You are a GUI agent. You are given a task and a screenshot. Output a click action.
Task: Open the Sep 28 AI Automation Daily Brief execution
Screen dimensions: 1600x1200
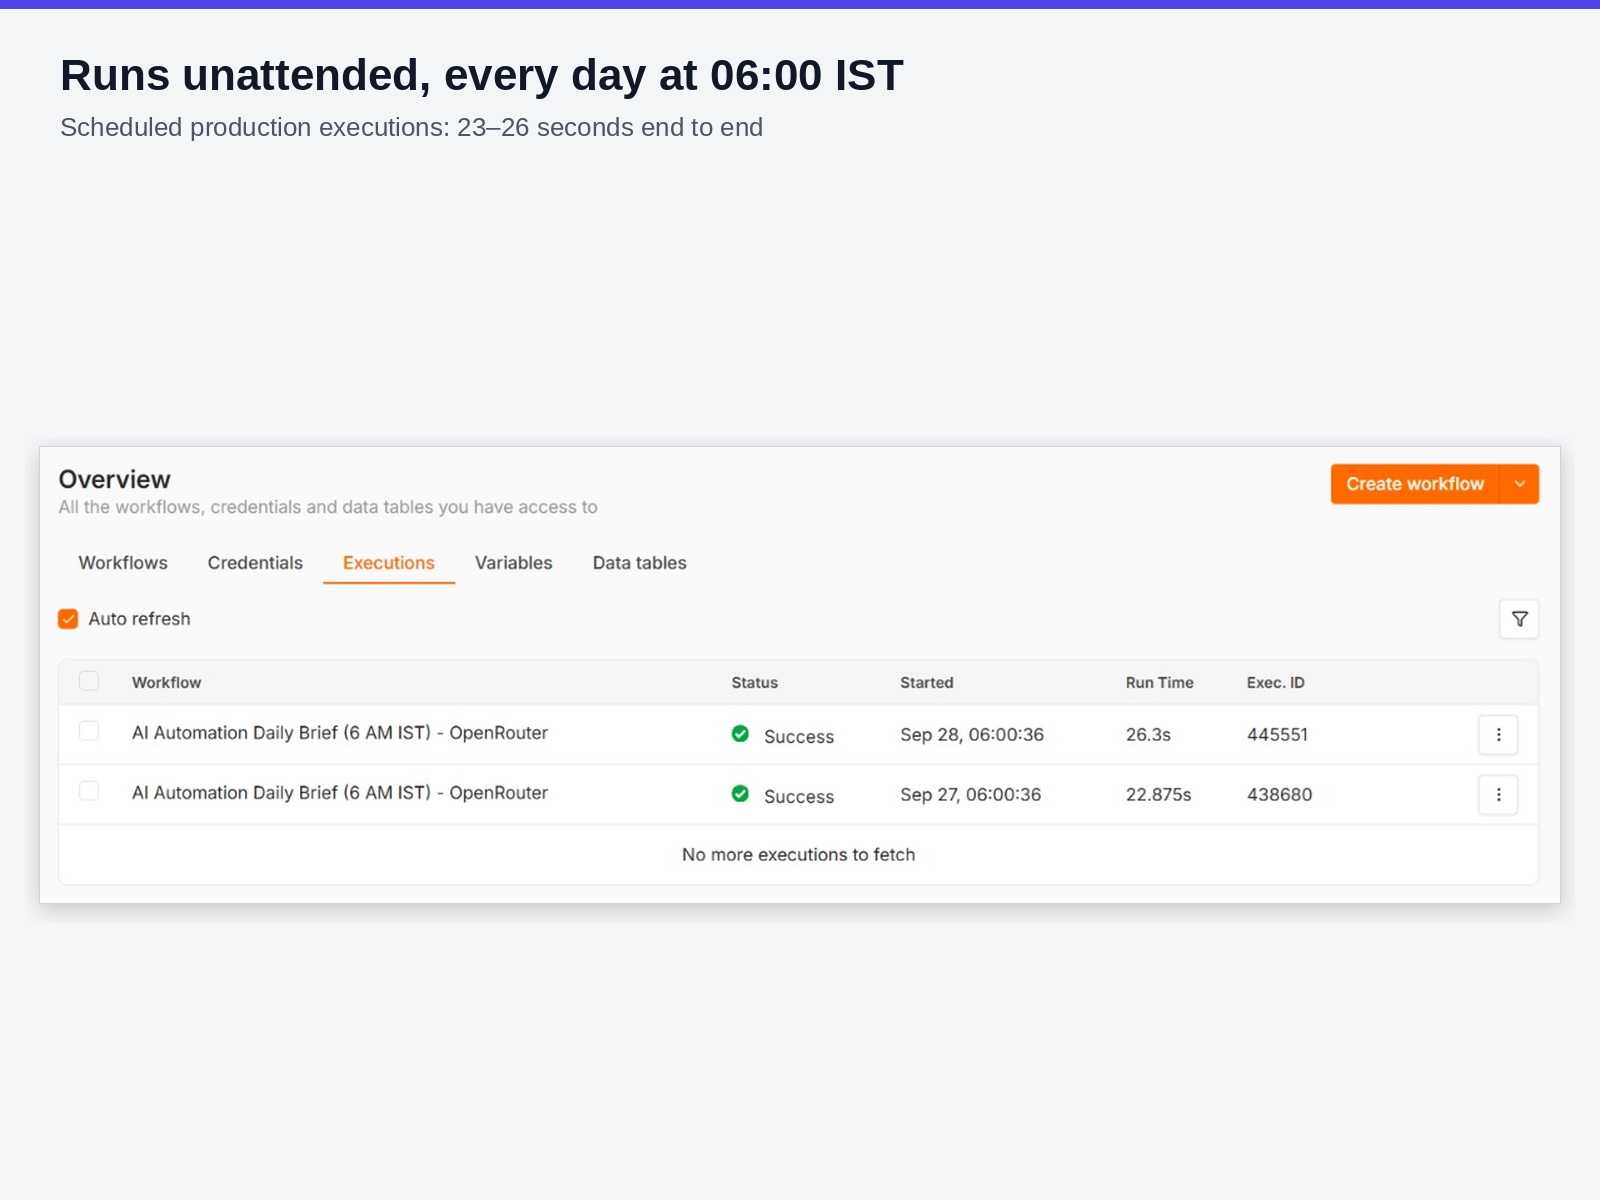pyautogui.click(x=340, y=733)
